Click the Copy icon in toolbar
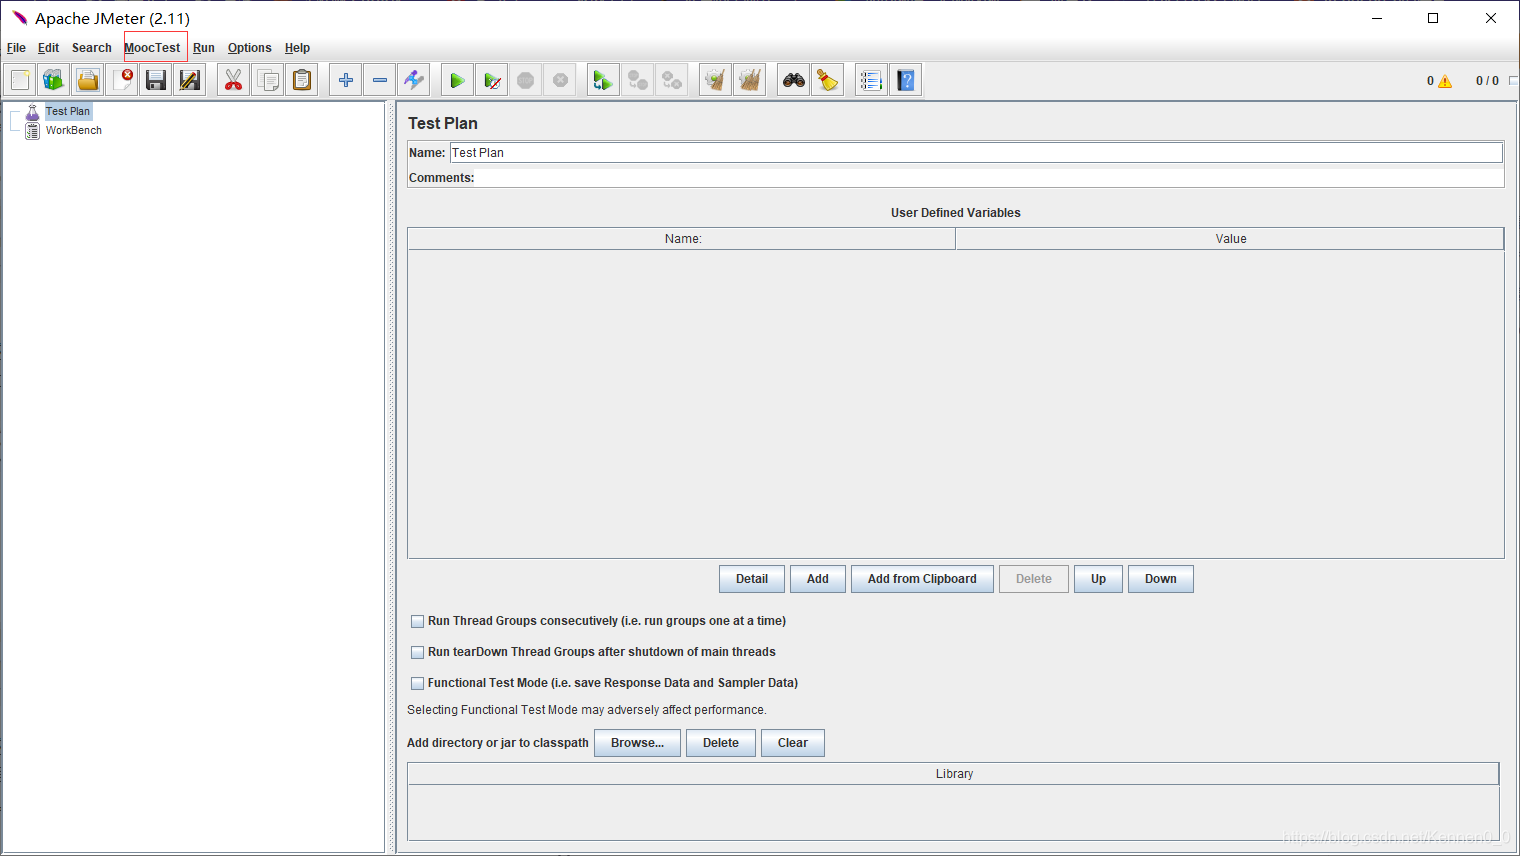Viewport: 1520px width, 856px height. [x=268, y=80]
